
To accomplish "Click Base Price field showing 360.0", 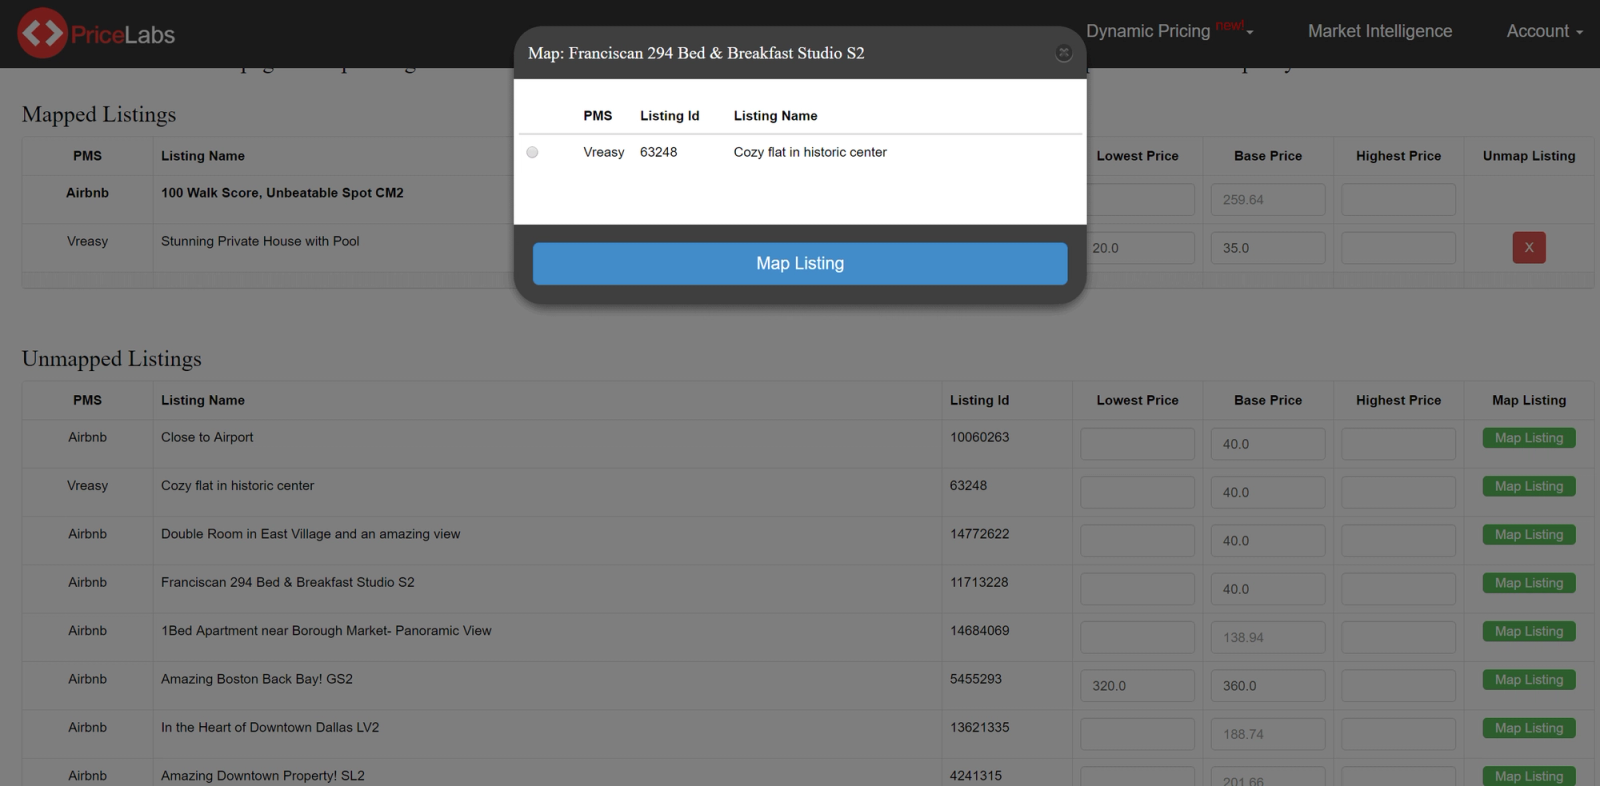I will [1268, 686].
